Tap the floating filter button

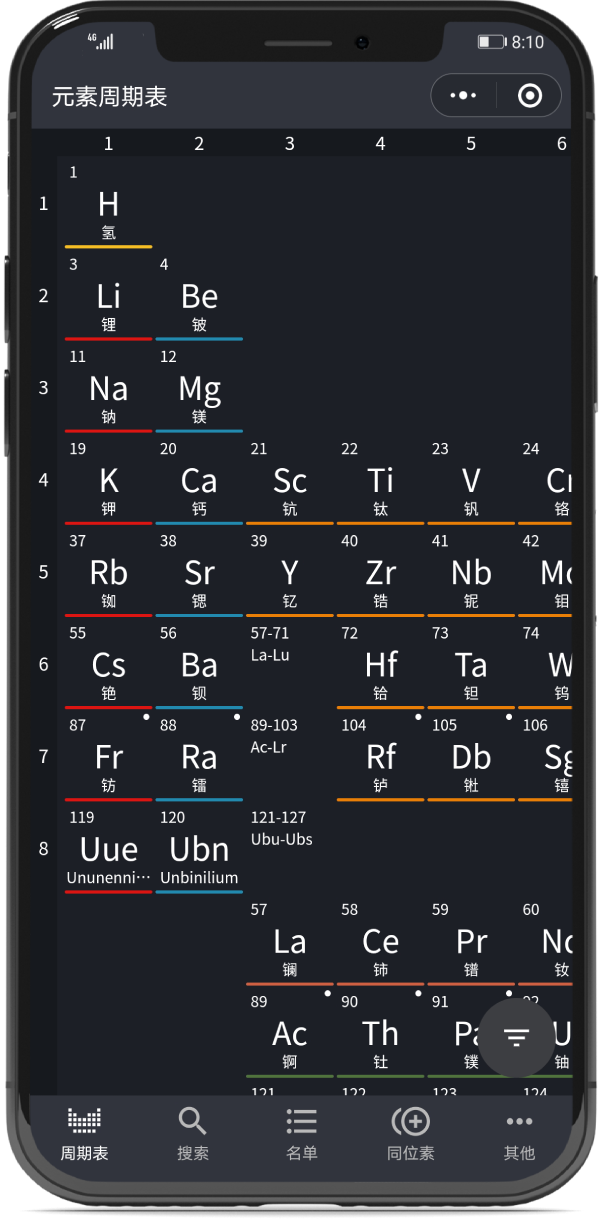(x=516, y=1037)
